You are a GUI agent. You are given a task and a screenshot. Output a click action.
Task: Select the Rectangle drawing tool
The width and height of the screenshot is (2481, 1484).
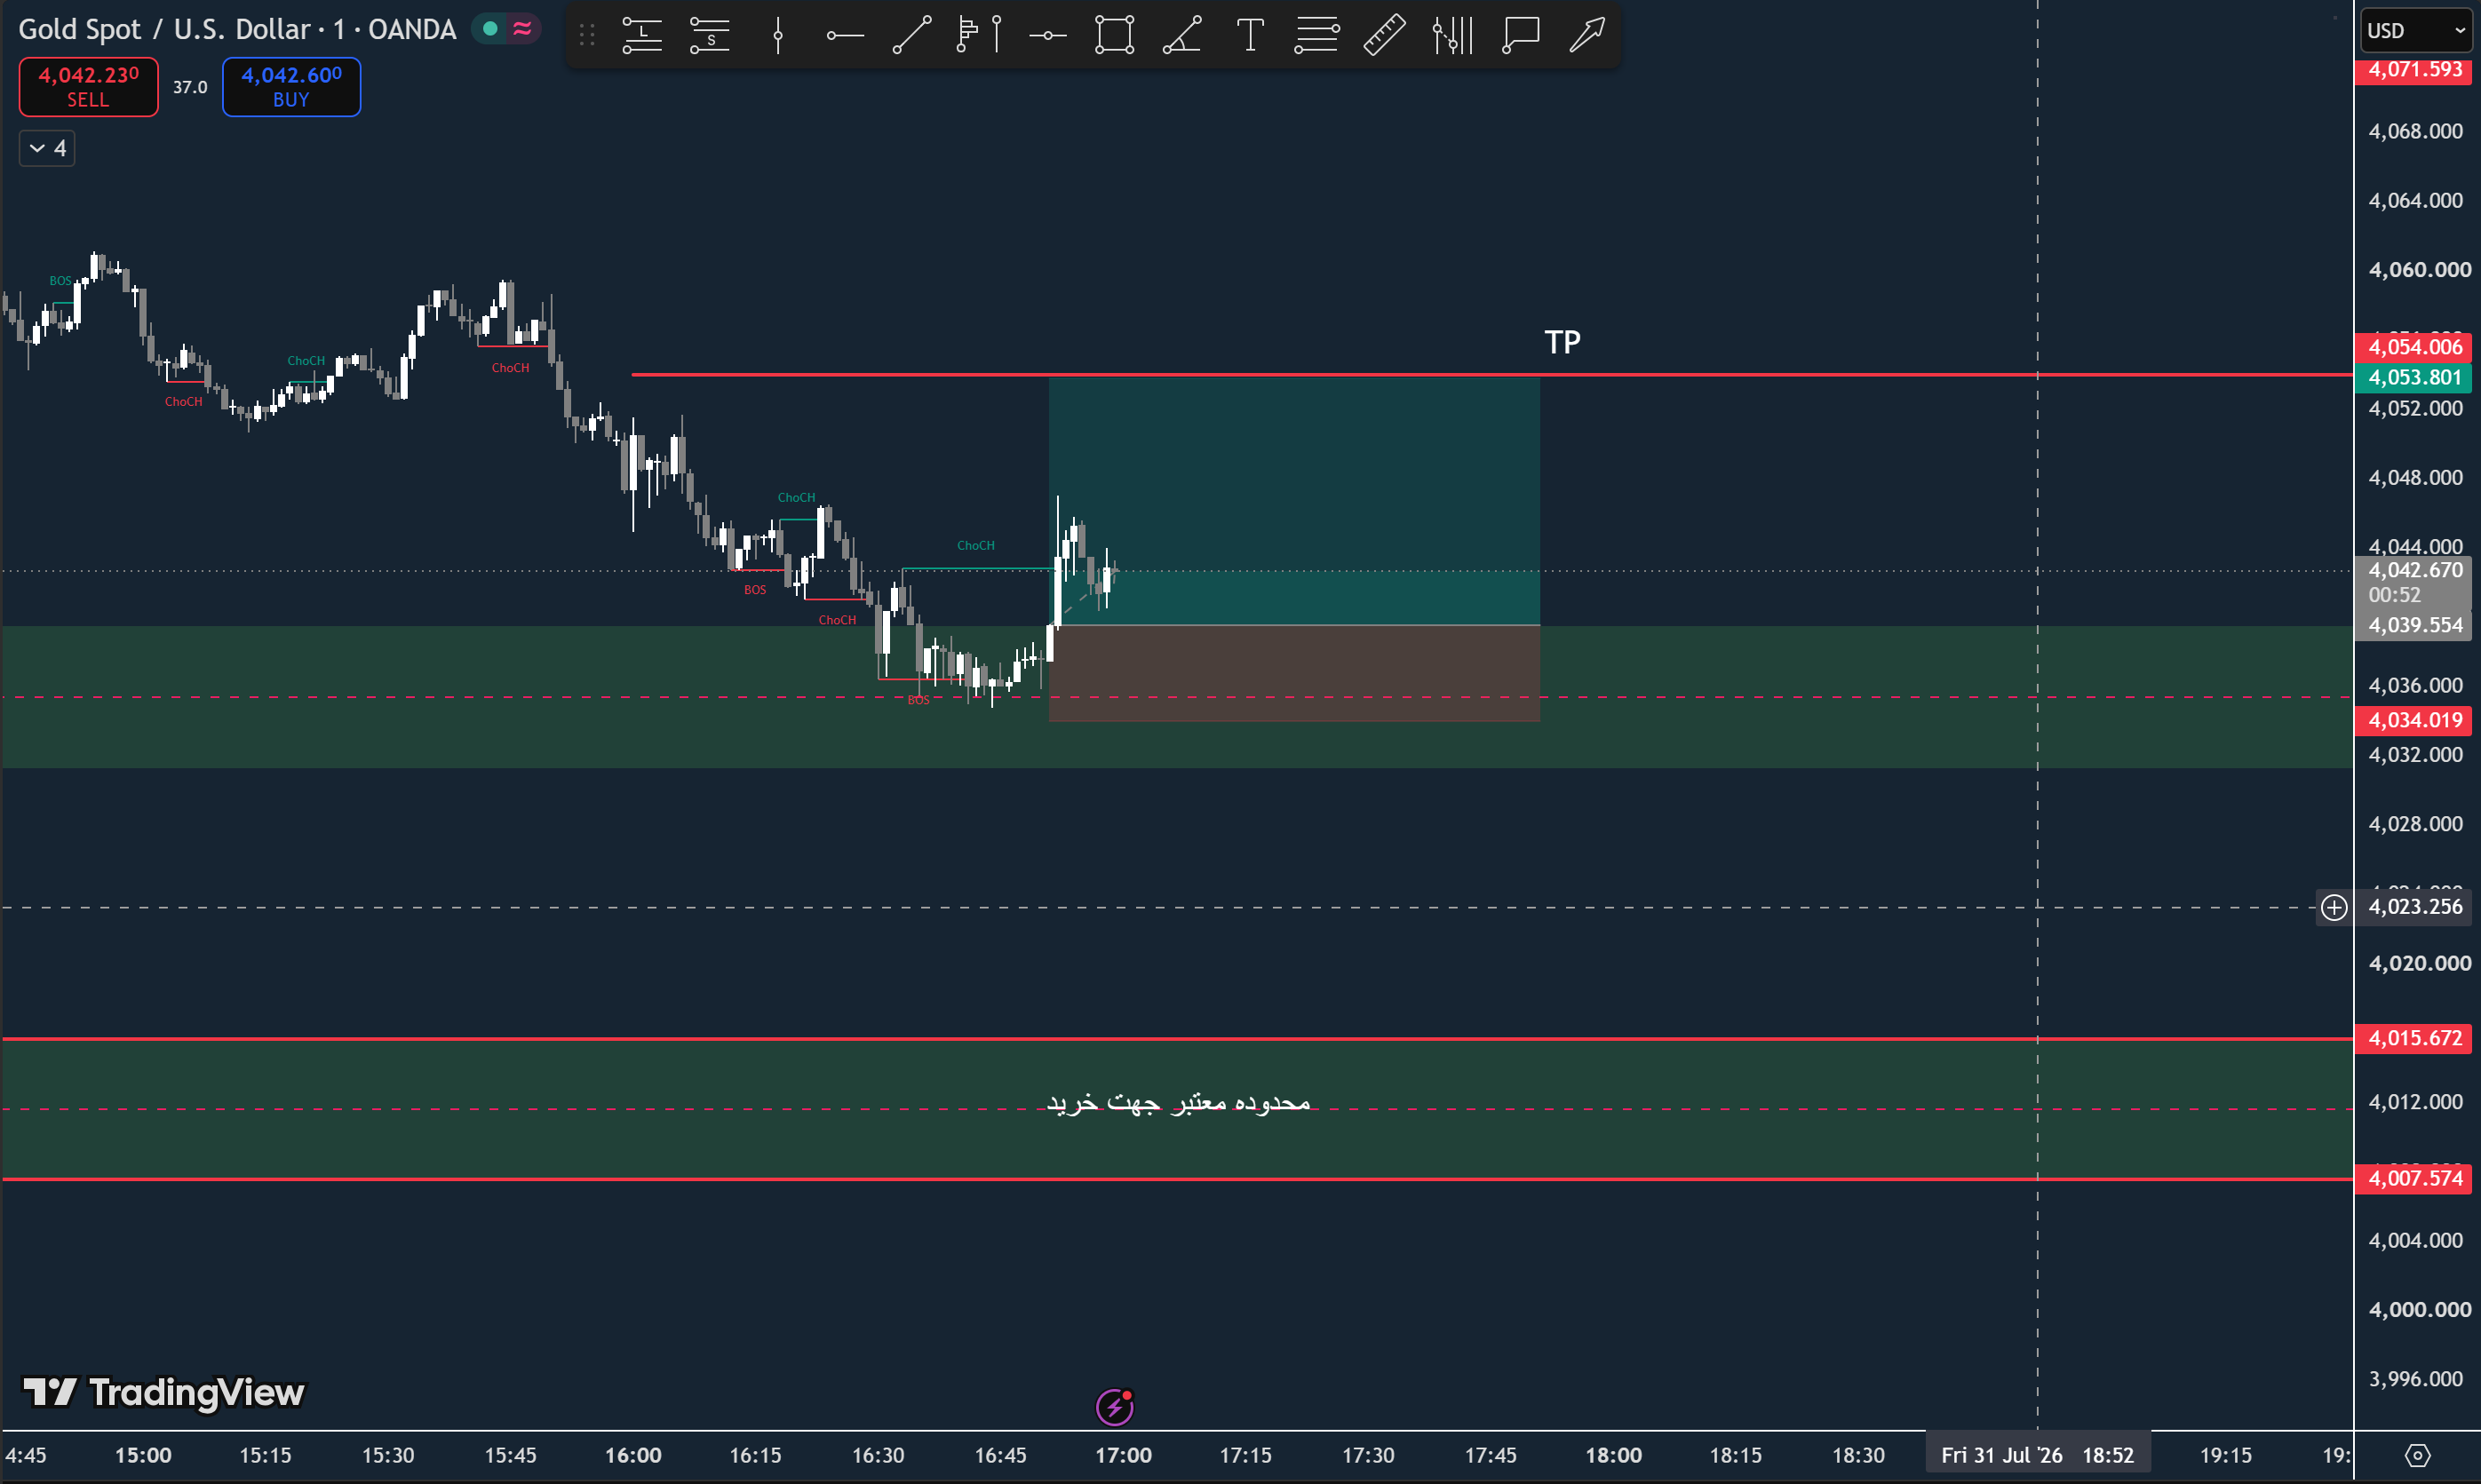[1114, 35]
